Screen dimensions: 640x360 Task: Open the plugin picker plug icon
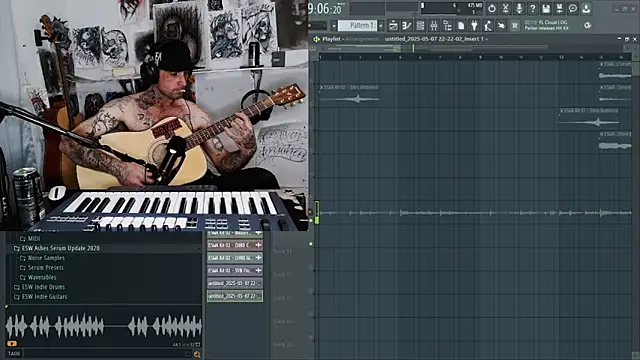click(474, 26)
